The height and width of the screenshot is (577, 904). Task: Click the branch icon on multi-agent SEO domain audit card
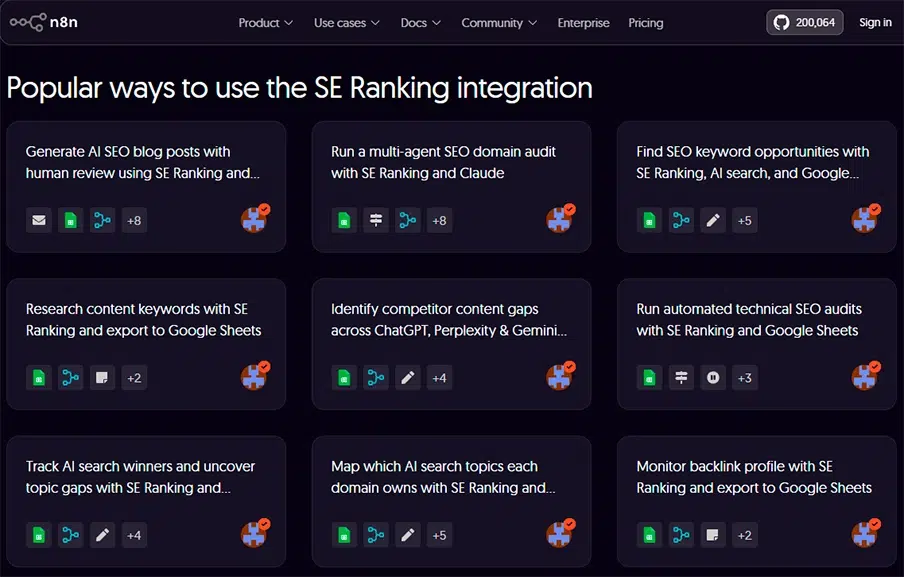pyautogui.click(x=408, y=220)
